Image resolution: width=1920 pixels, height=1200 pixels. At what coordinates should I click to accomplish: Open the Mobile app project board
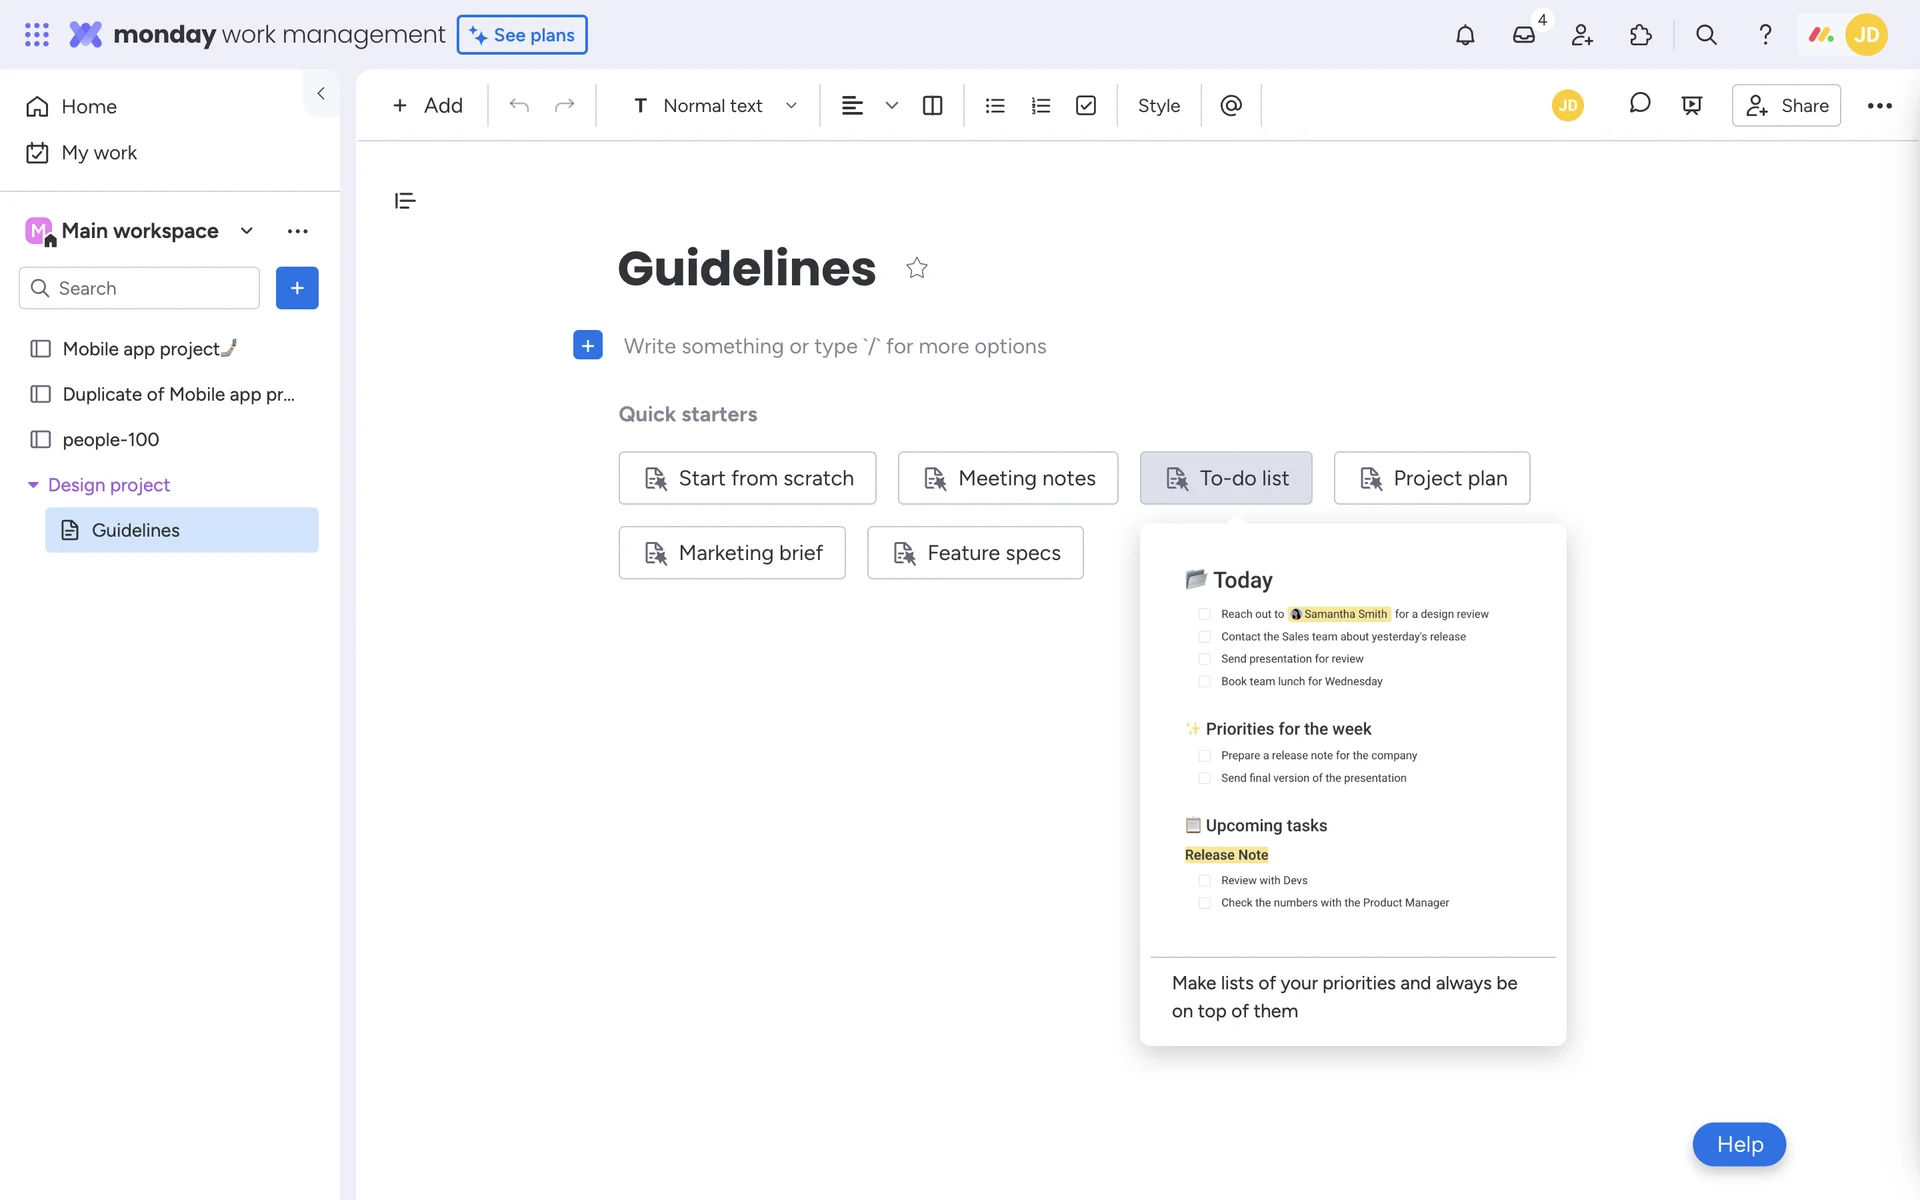(140, 348)
